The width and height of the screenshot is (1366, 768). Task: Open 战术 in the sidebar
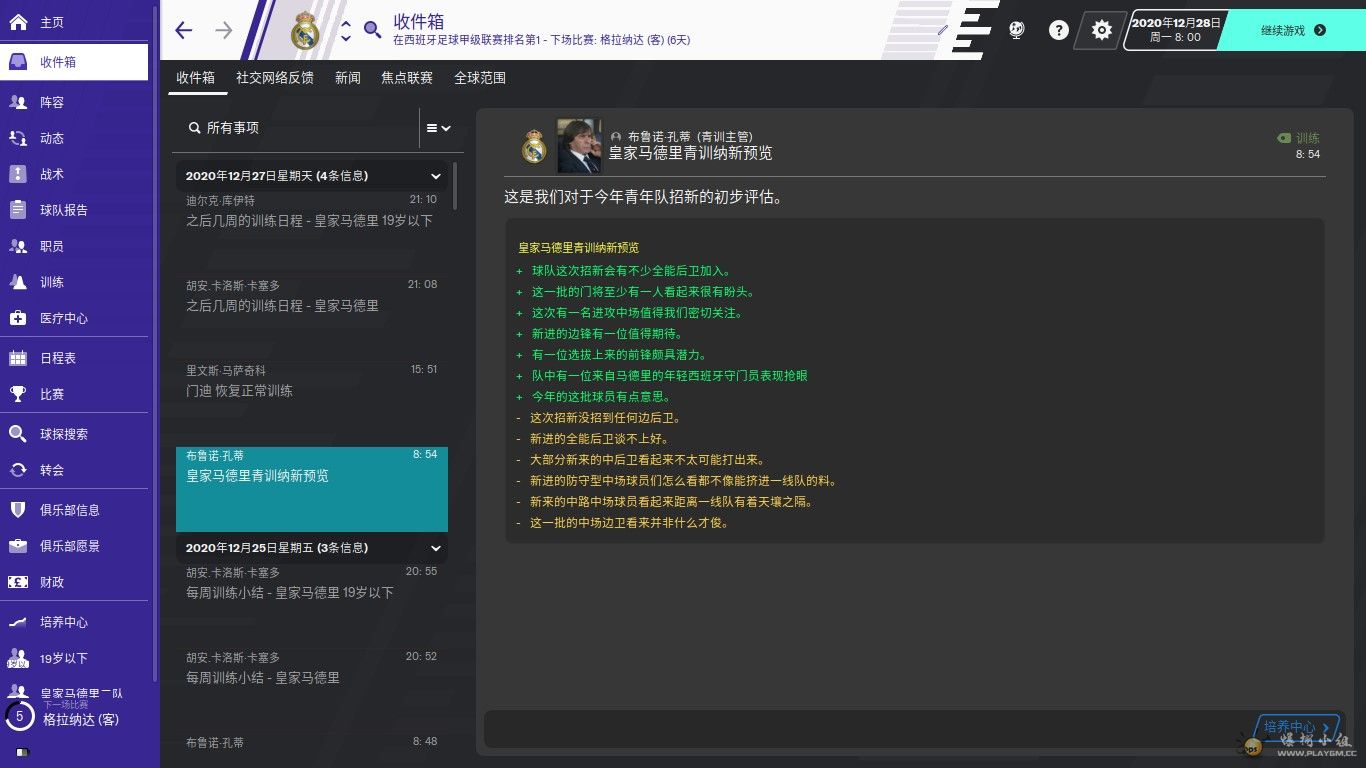coord(52,174)
